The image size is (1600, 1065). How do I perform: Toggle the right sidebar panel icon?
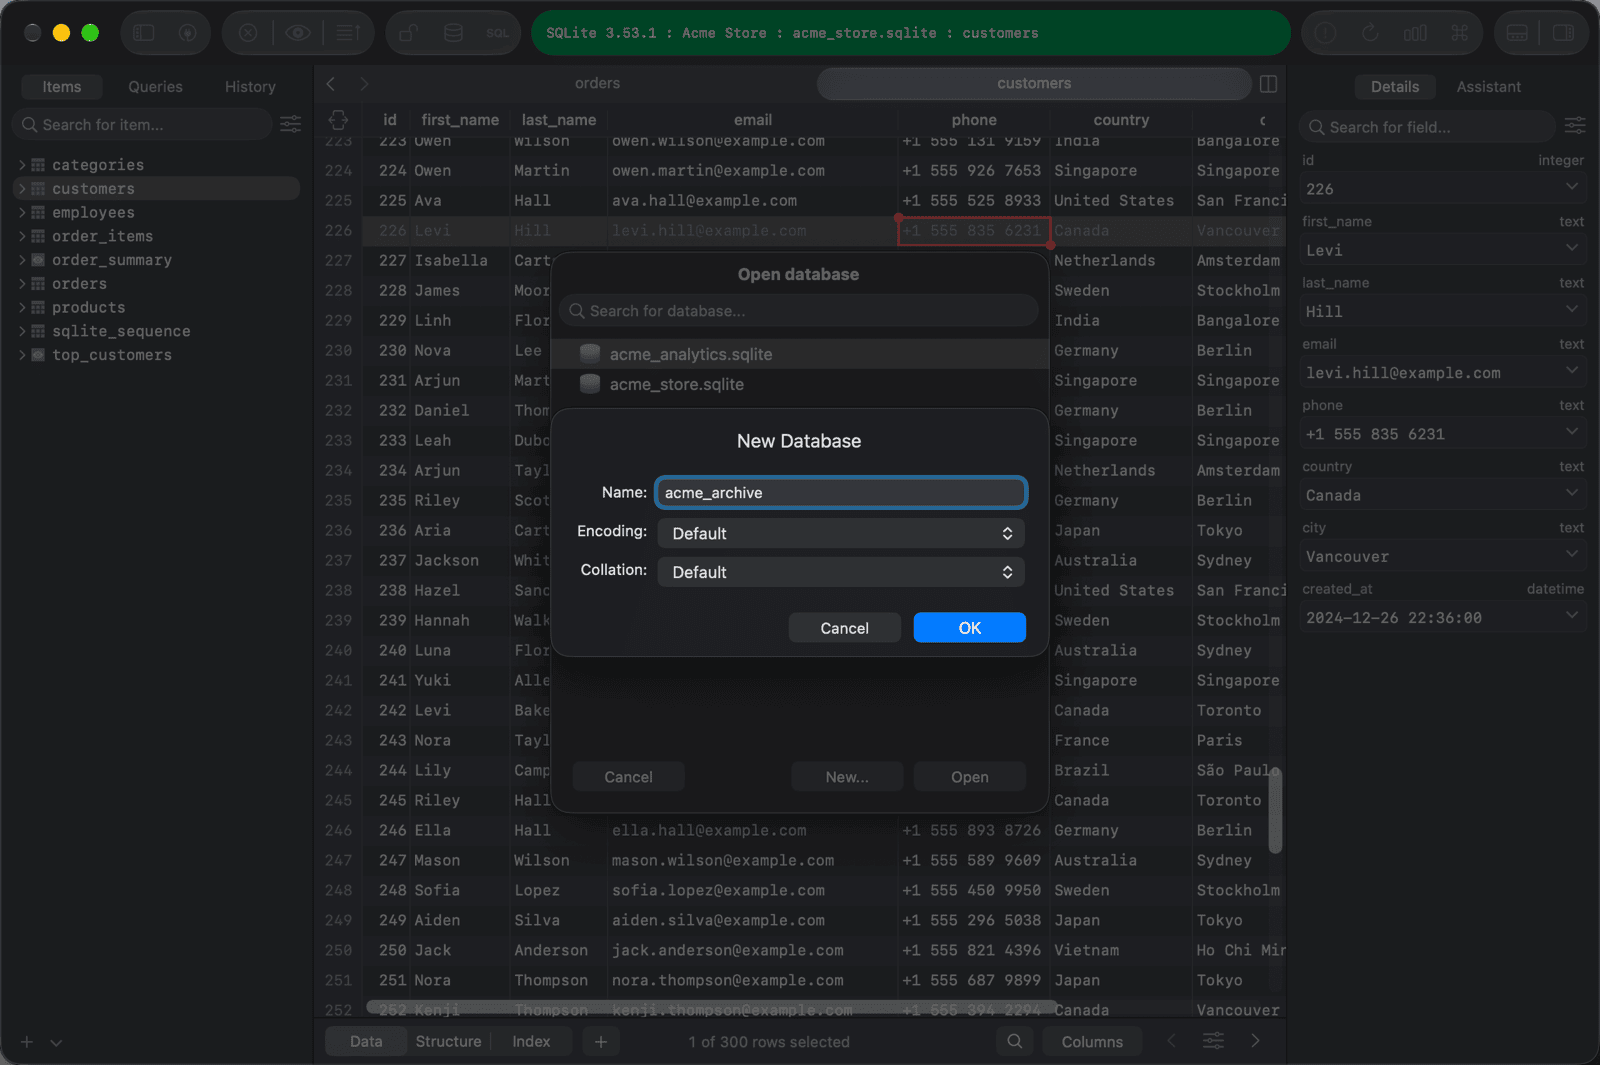tap(1563, 33)
